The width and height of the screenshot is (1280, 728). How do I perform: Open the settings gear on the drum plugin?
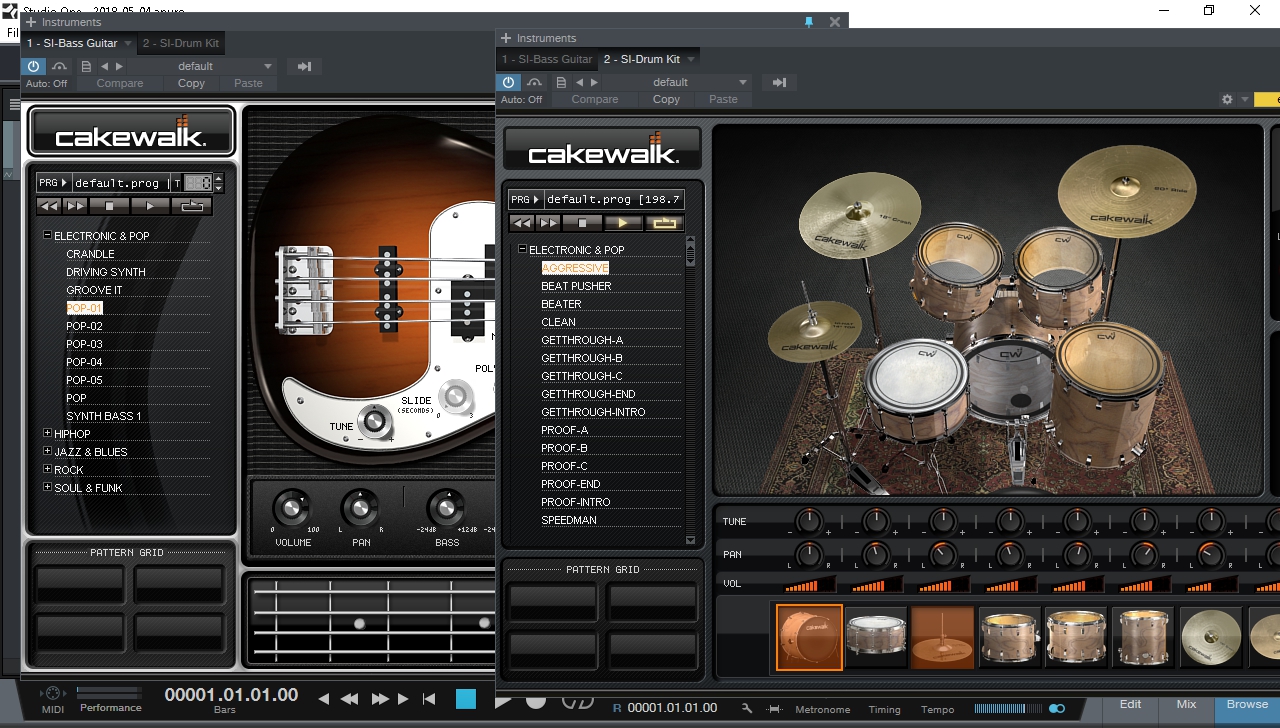tap(1227, 99)
